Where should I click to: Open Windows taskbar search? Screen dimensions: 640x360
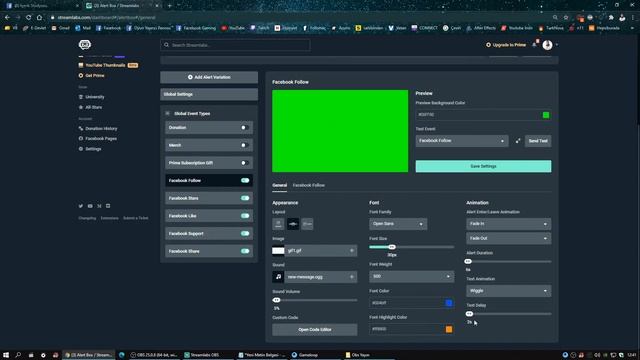(x=18, y=355)
